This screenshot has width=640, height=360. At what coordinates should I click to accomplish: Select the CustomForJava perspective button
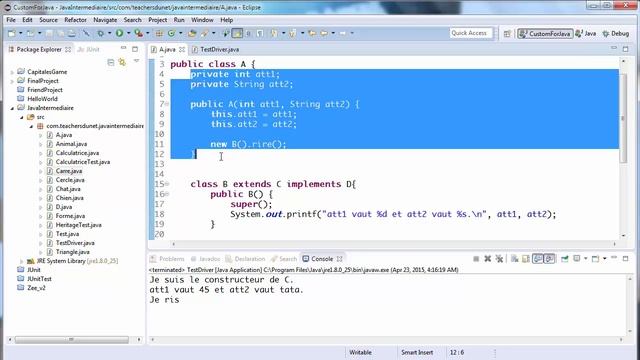click(545, 33)
